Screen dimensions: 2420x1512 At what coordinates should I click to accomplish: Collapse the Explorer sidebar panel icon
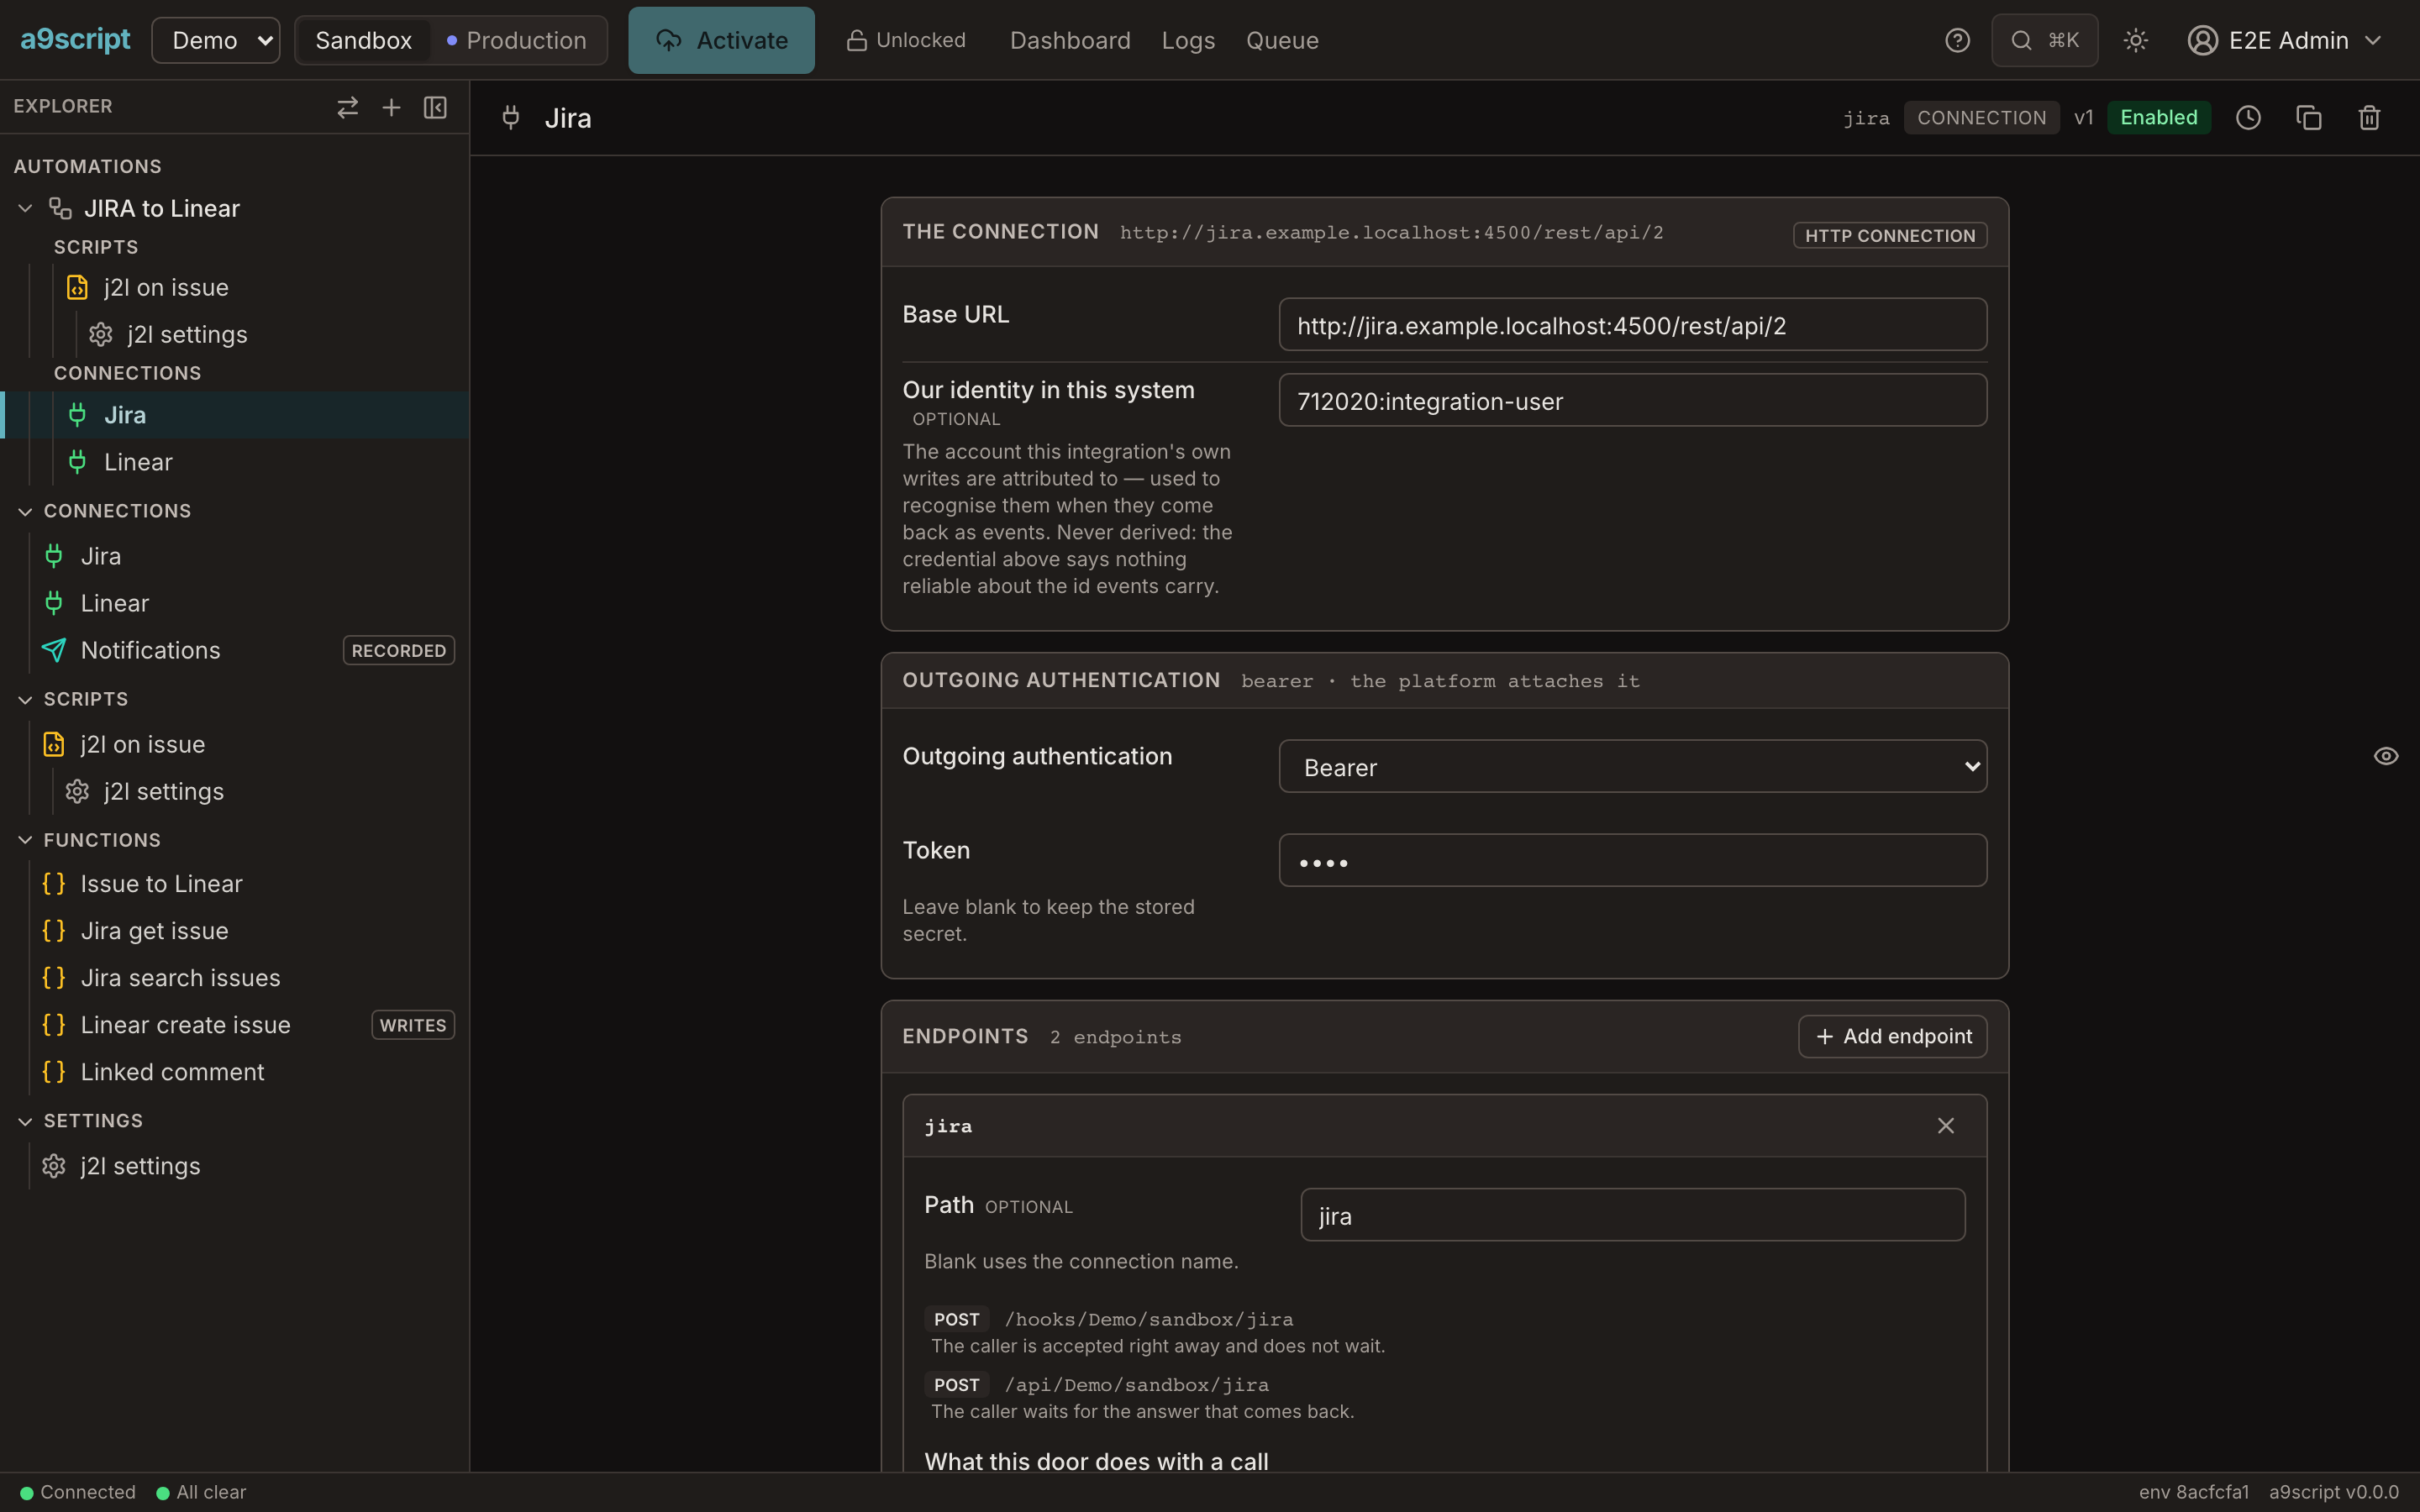(x=435, y=107)
